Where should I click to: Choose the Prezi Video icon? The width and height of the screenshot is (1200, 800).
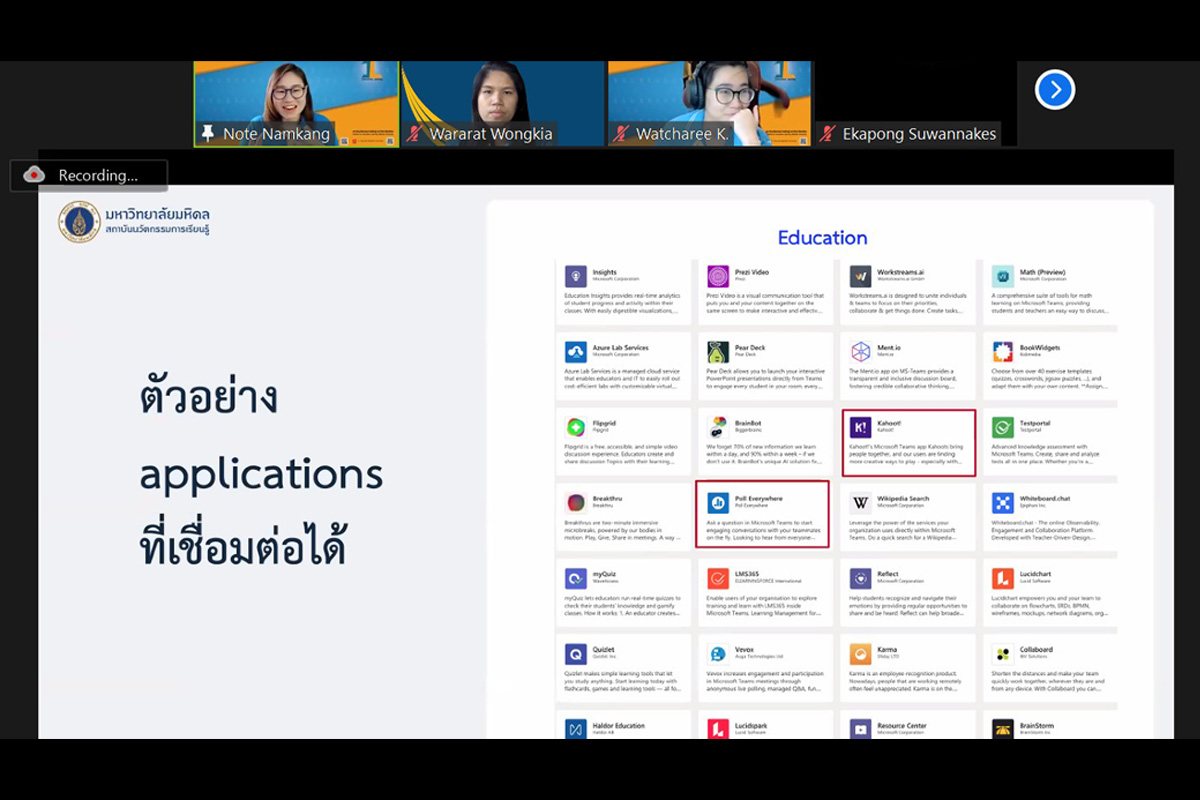click(x=717, y=276)
